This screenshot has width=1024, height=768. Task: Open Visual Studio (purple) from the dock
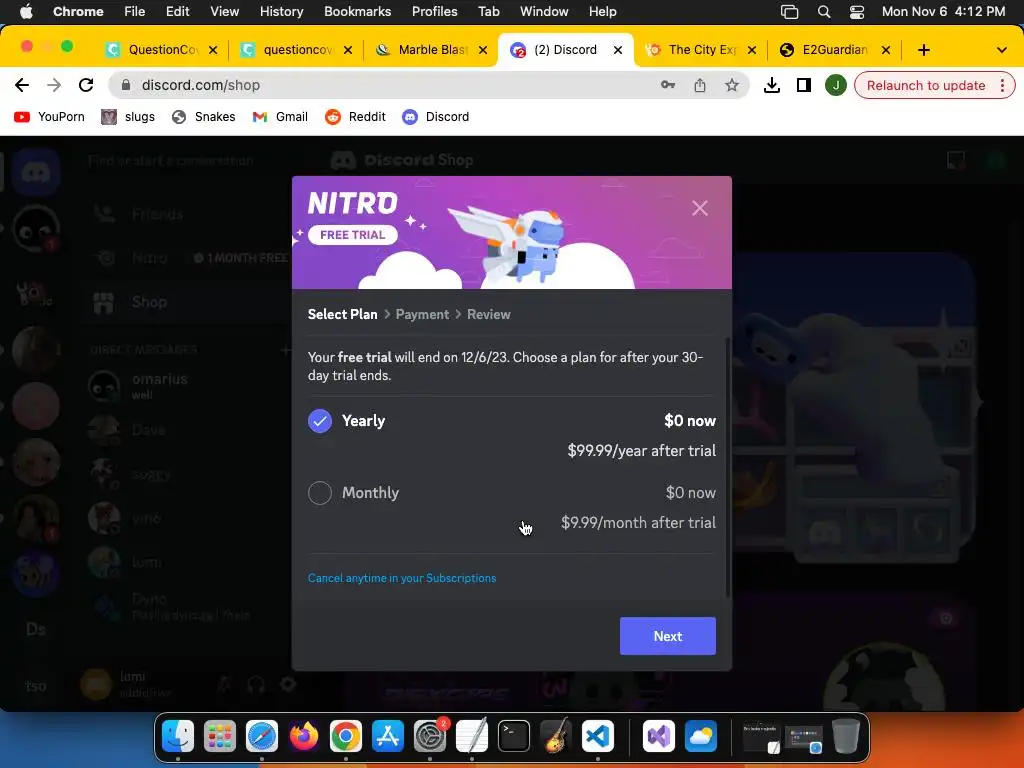click(658, 737)
